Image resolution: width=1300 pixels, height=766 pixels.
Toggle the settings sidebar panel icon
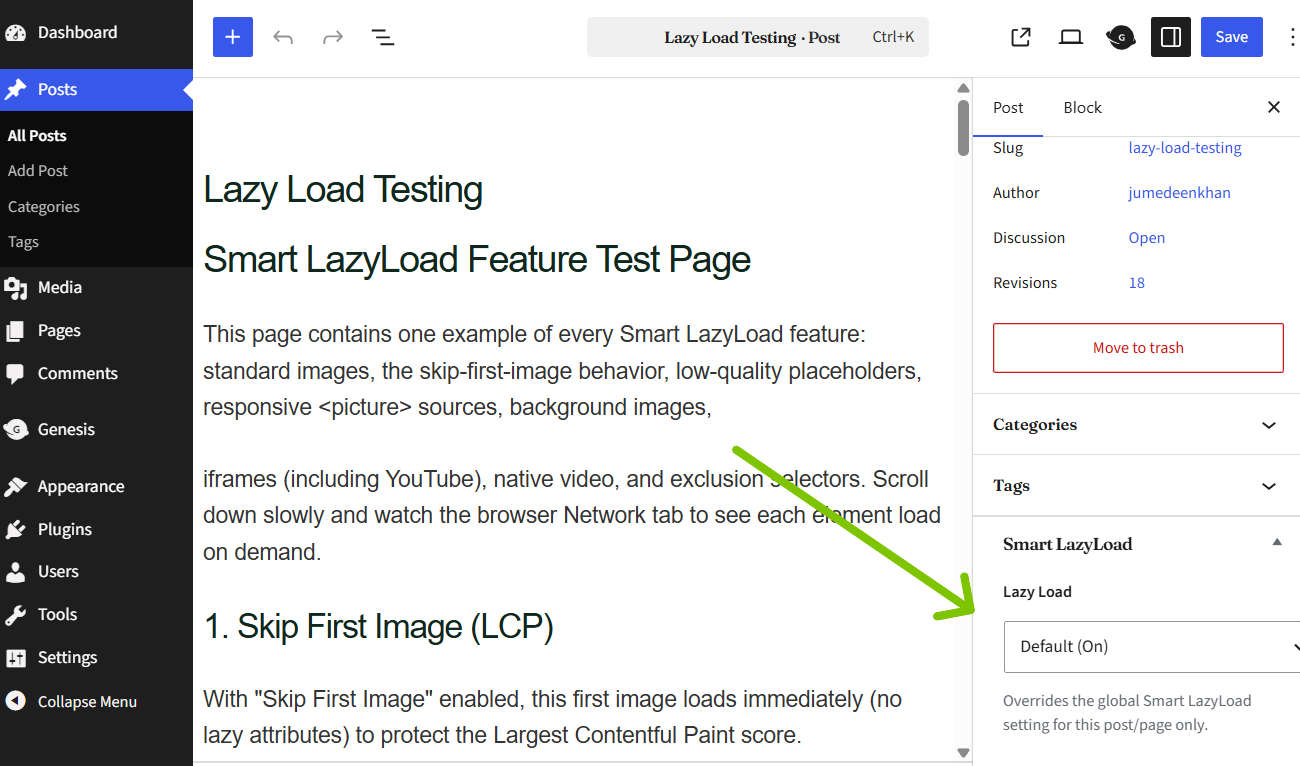pyautogui.click(x=1171, y=37)
